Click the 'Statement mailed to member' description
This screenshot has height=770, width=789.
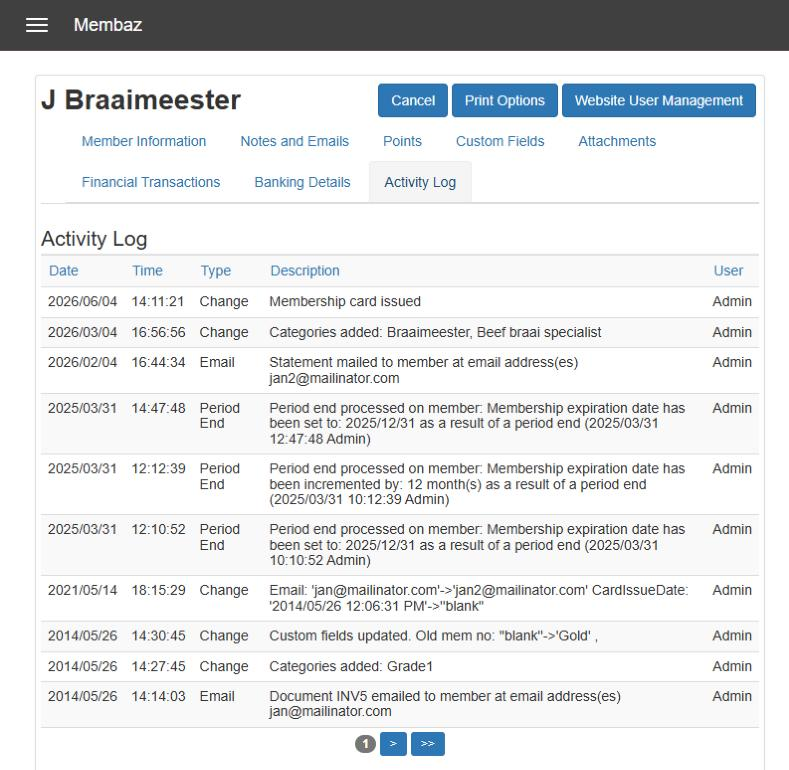pyautogui.click(x=424, y=370)
